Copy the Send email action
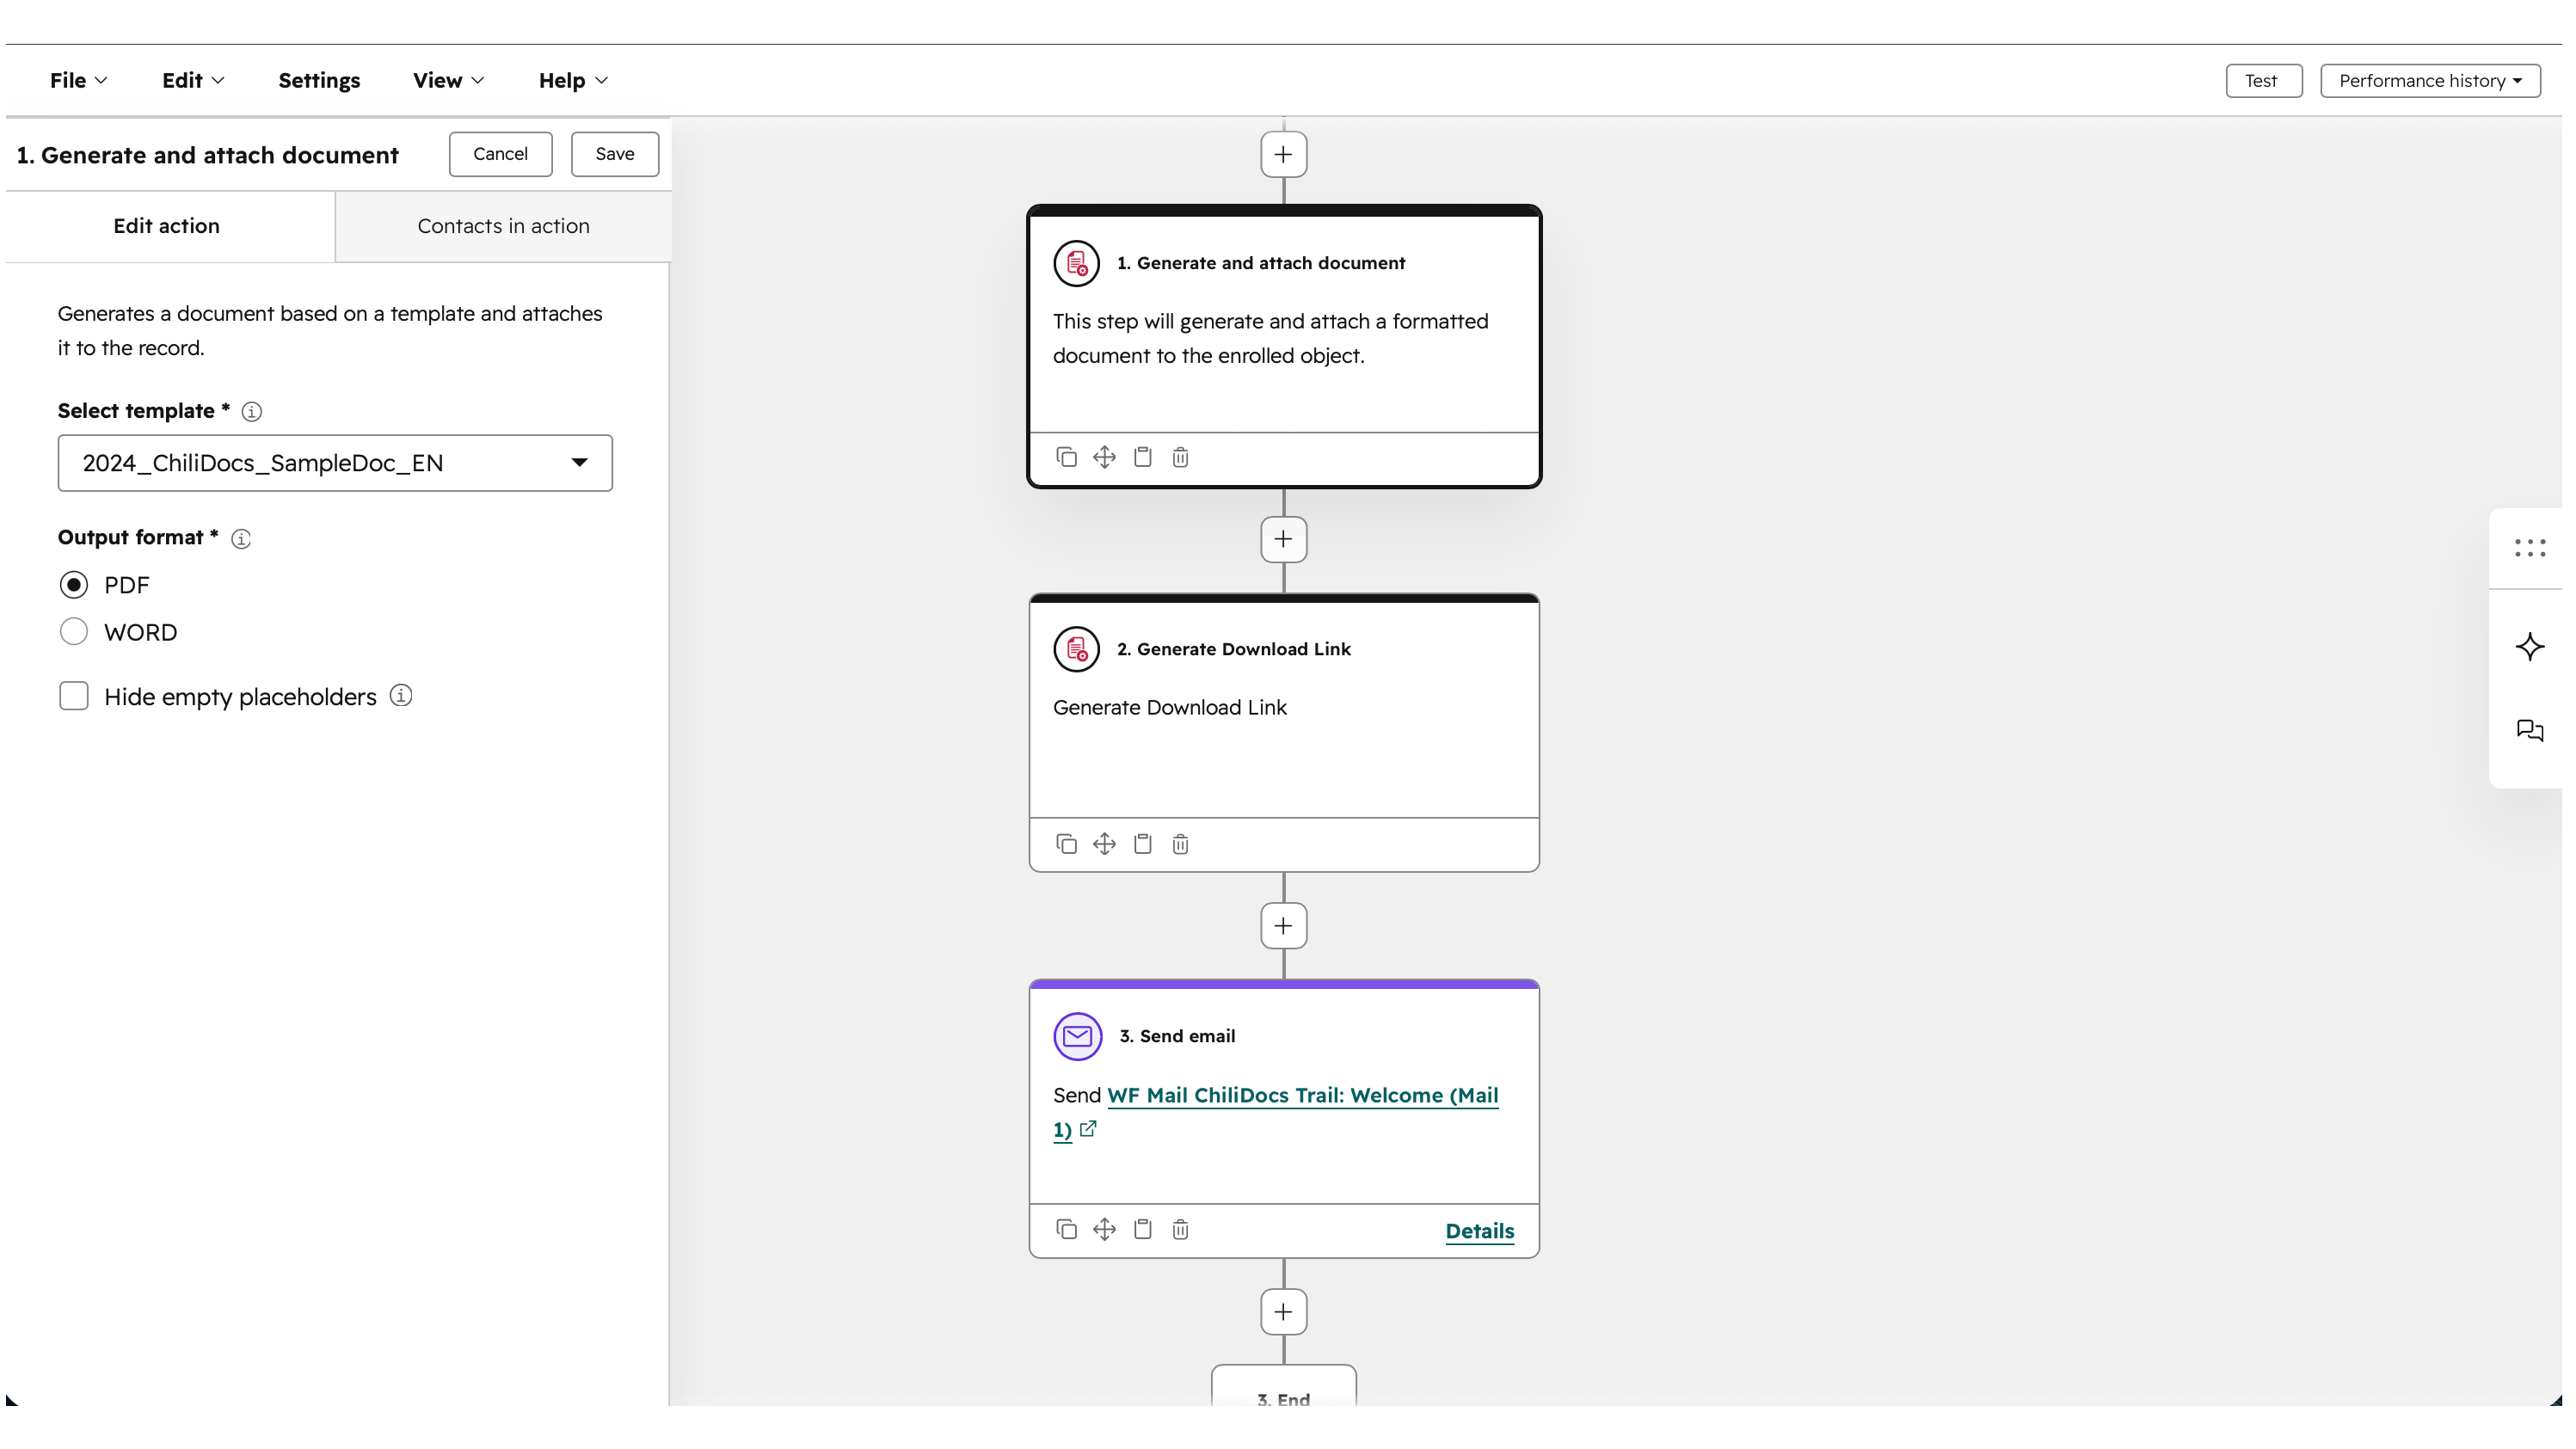2576x1449 pixels. click(x=1066, y=1229)
